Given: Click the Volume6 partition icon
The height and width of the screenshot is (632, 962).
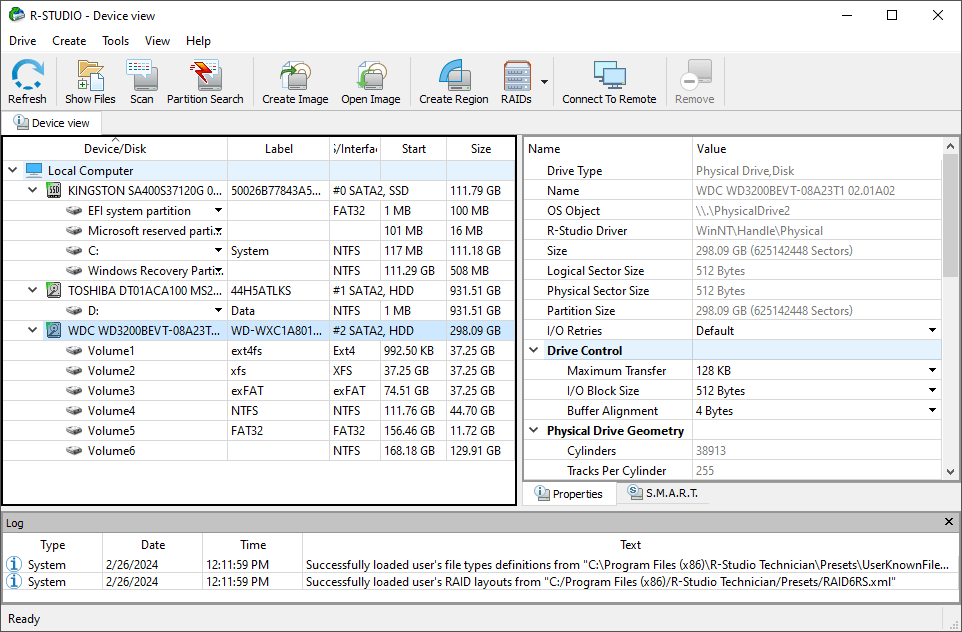Looking at the screenshot, I should point(74,451).
